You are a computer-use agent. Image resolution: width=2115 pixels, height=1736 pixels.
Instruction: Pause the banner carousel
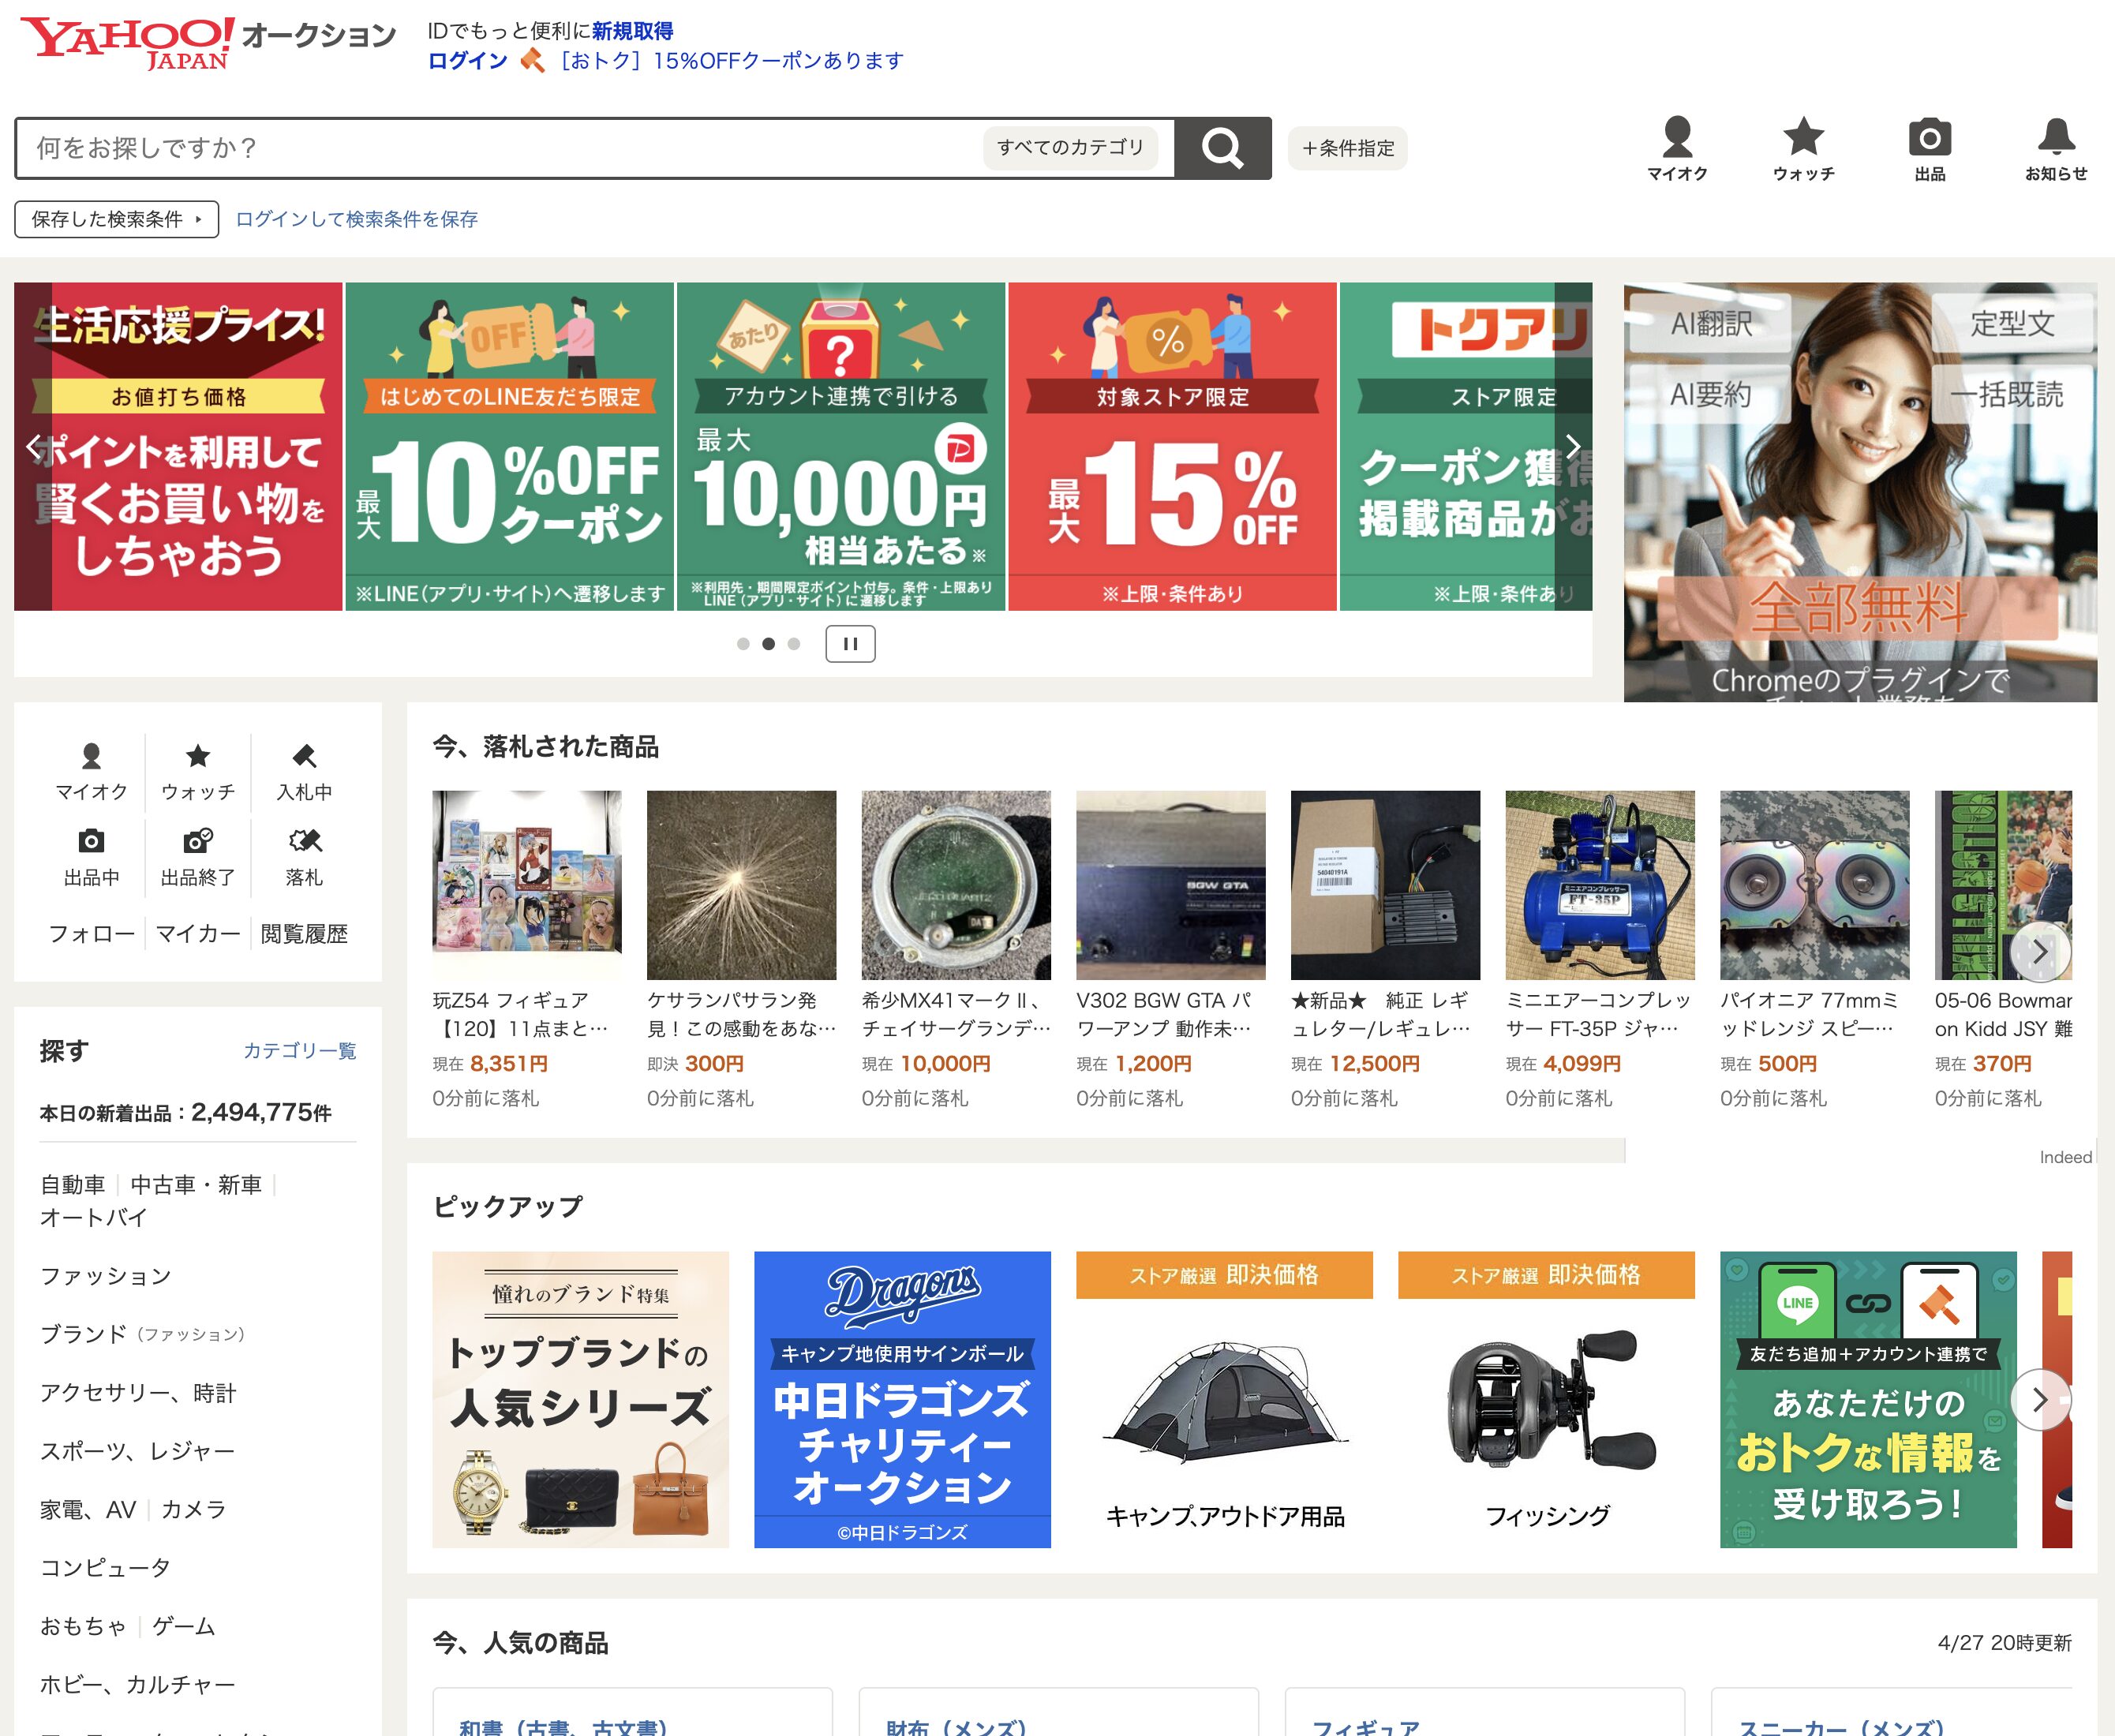850,644
